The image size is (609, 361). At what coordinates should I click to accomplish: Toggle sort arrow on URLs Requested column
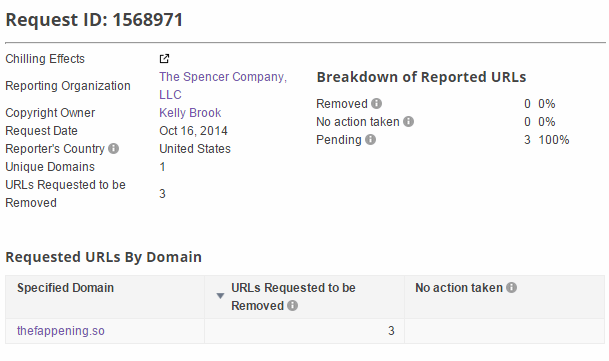pyautogui.click(x=220, y=296)
